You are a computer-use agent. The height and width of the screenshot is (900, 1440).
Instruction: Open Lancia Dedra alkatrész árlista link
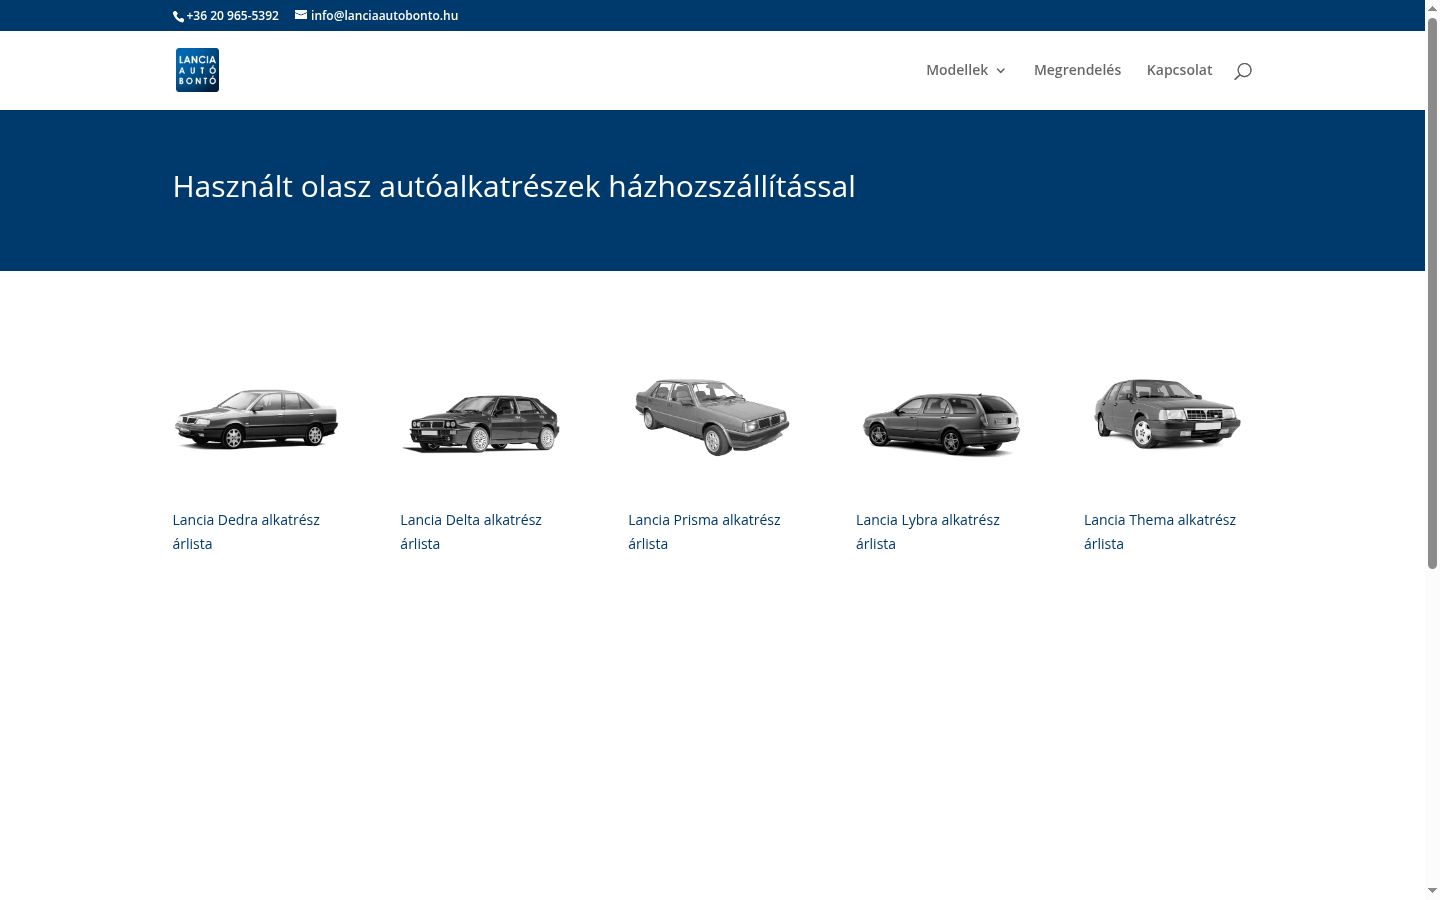tap(246, 532)
